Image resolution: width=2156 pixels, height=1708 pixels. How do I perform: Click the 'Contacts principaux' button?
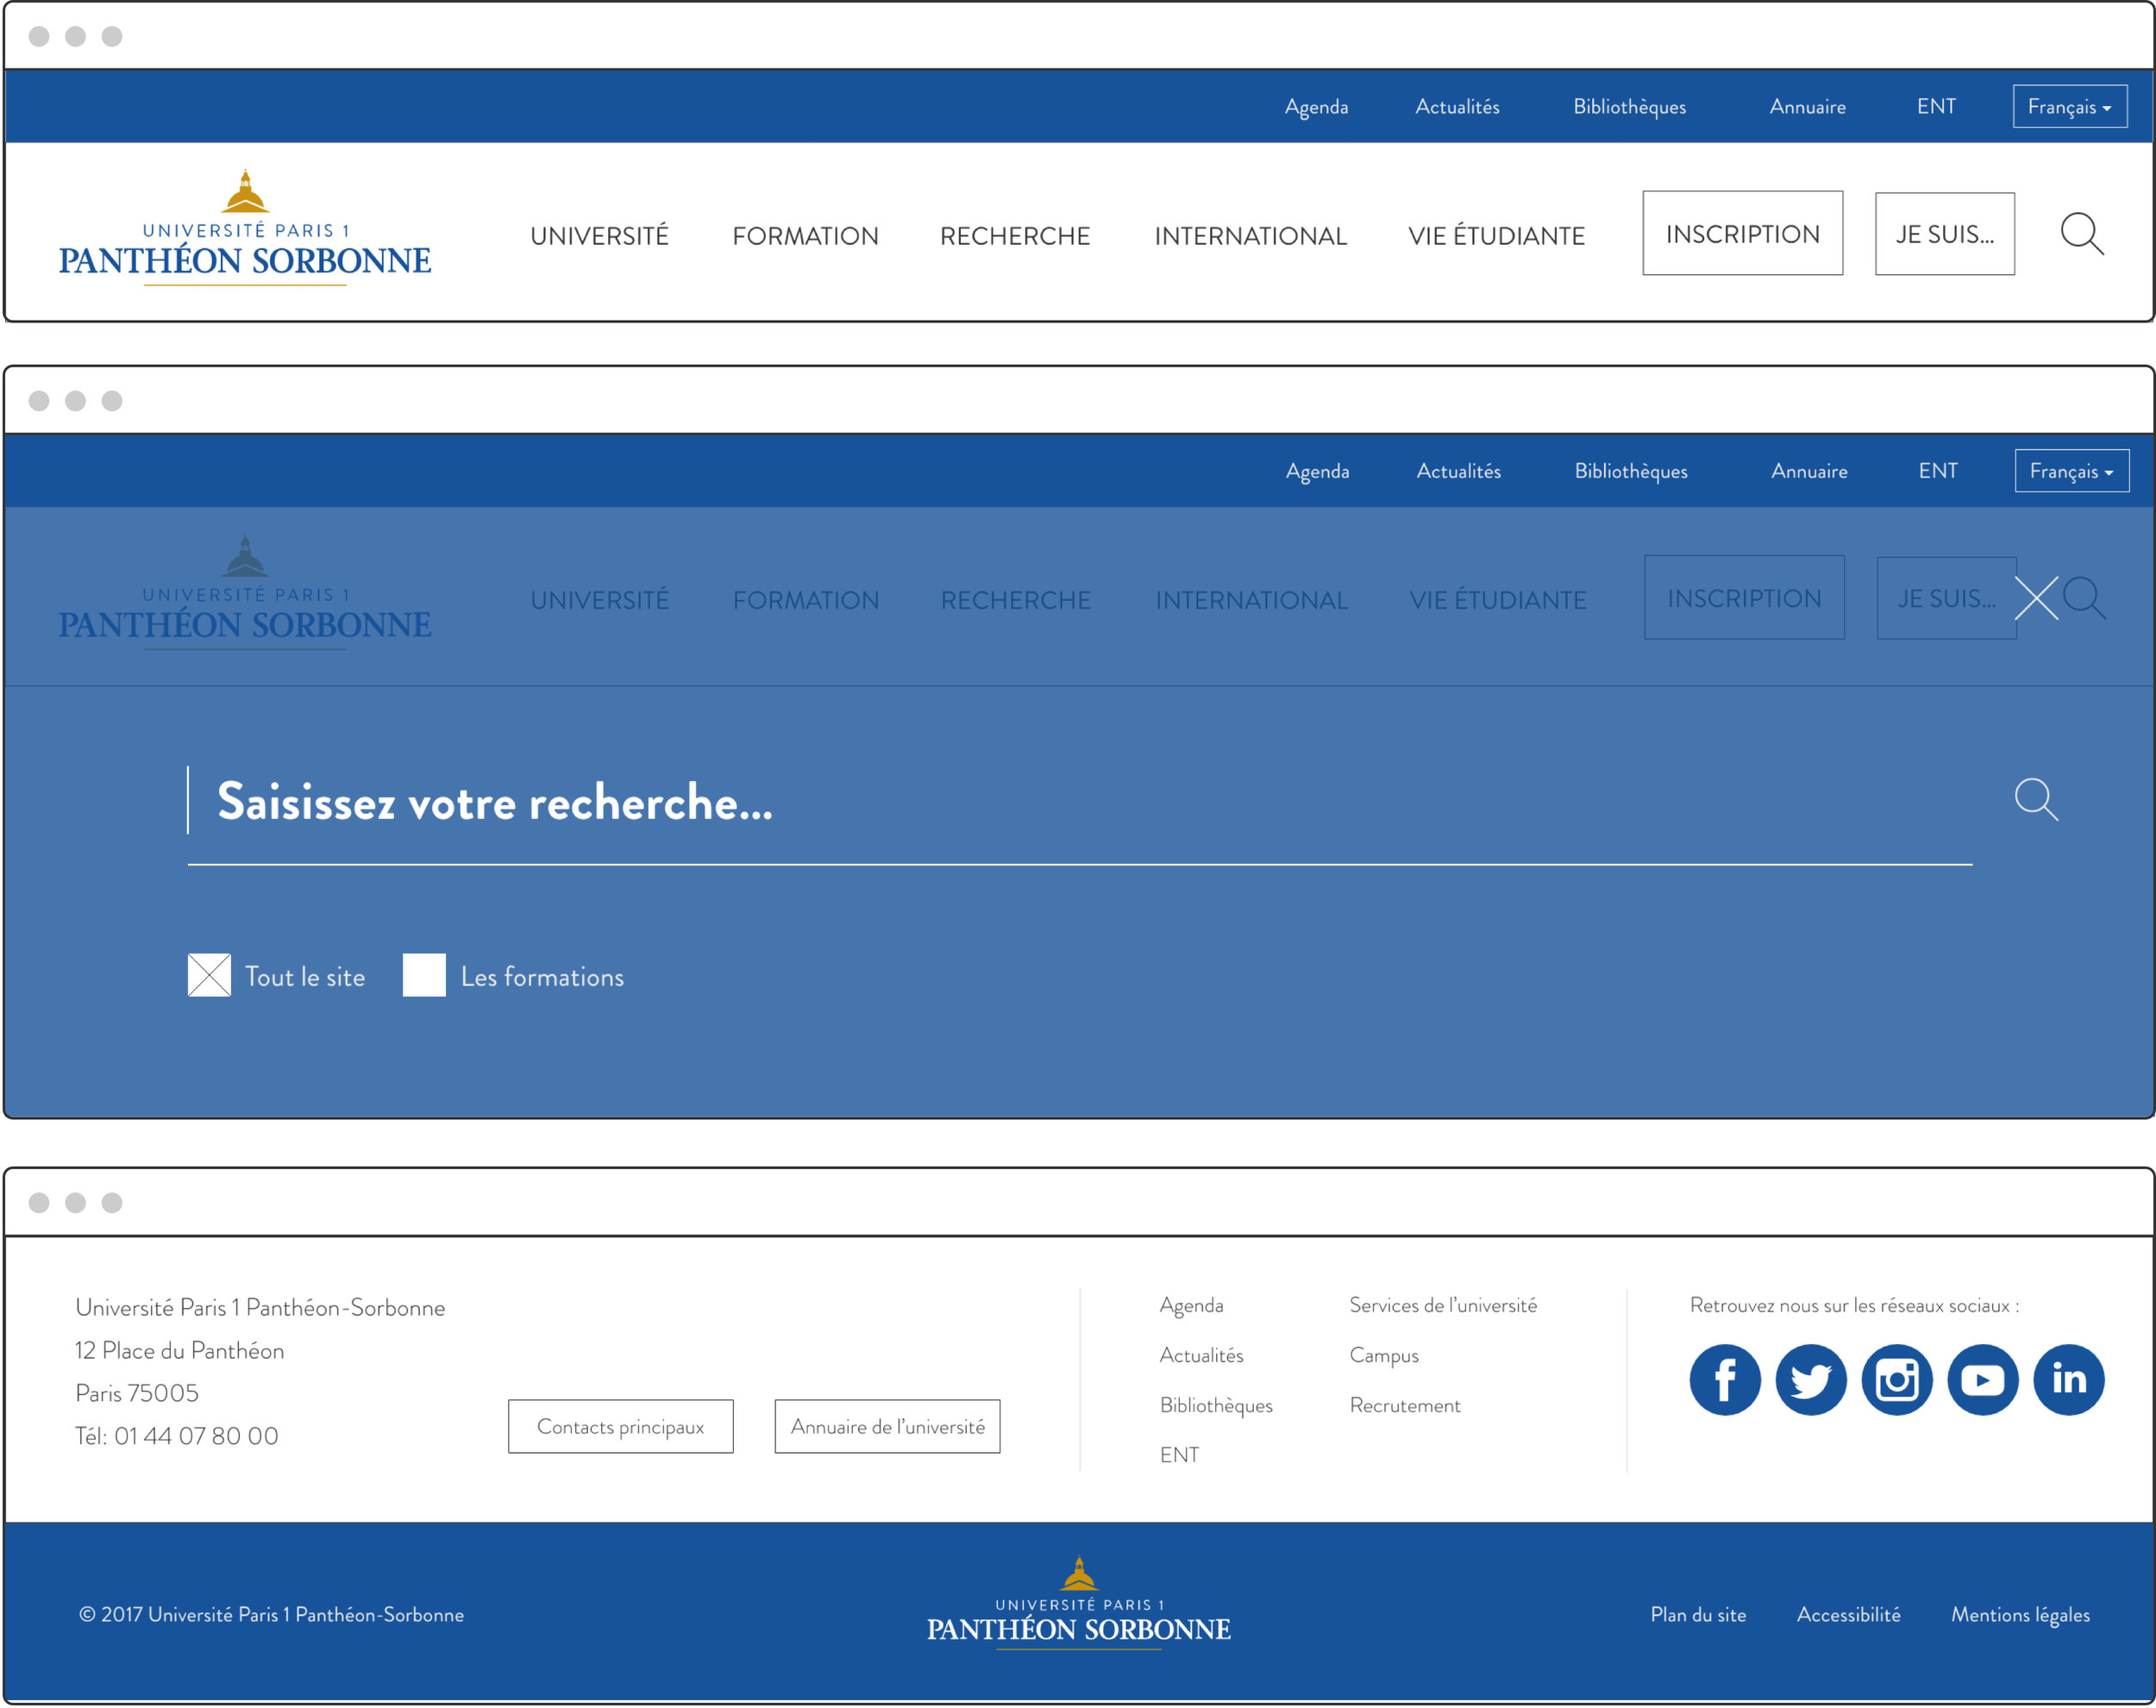[x=620, y=1426]
